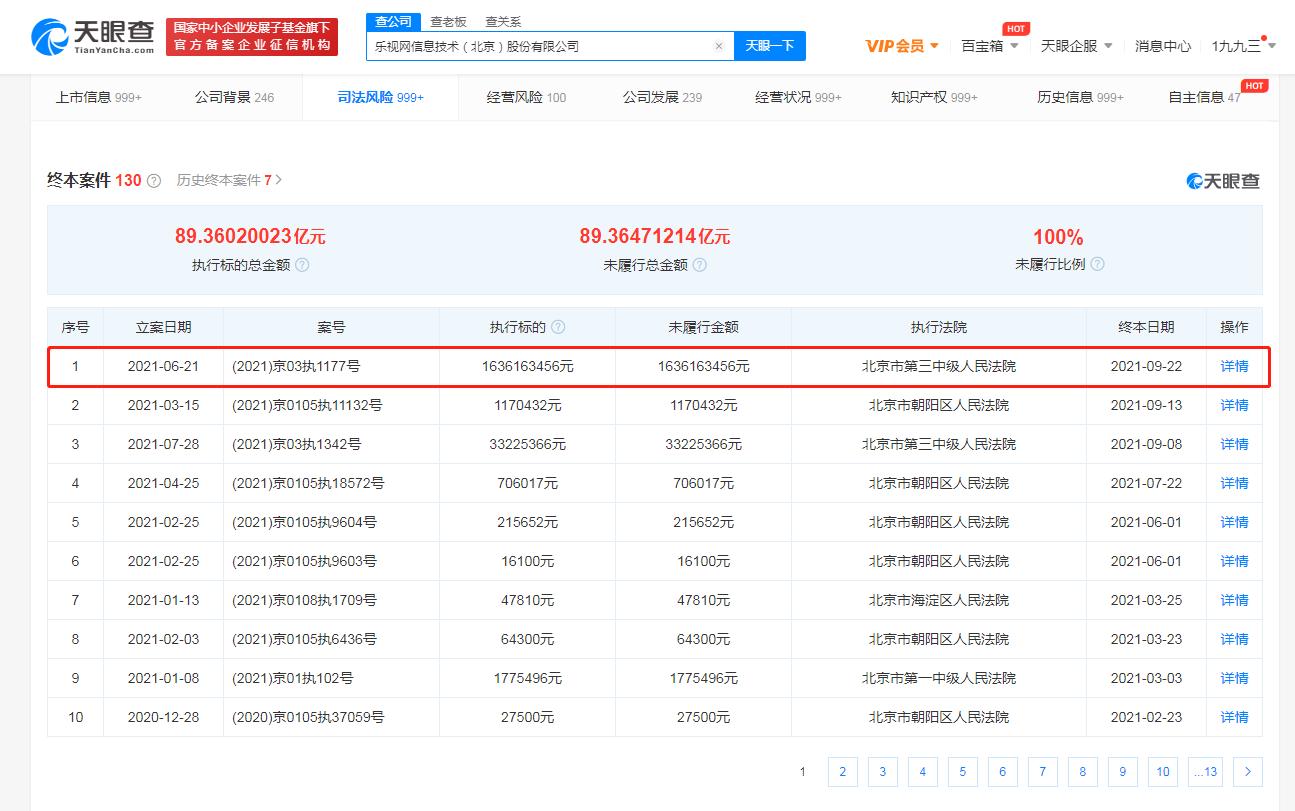Click filing date 2020-12-28
The image size is (1295, 811).
(x=163, y=717)
